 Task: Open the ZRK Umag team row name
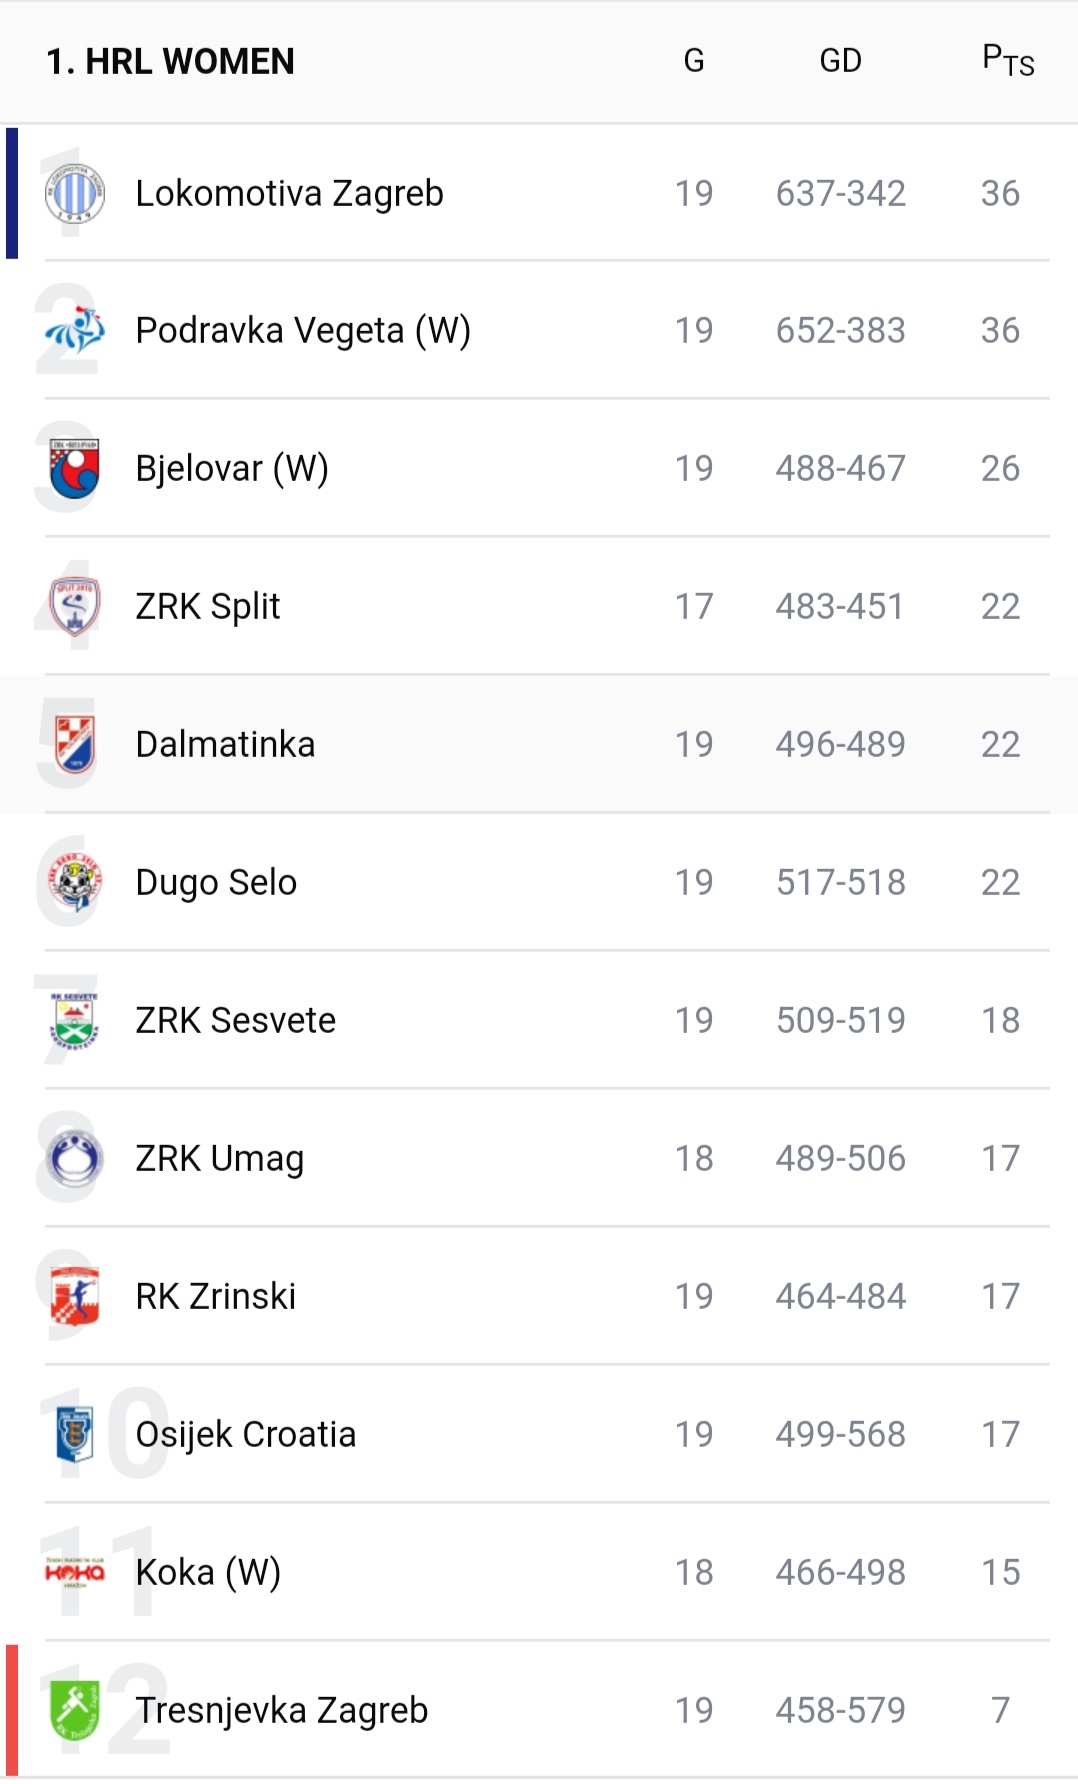pos(220,1159)
